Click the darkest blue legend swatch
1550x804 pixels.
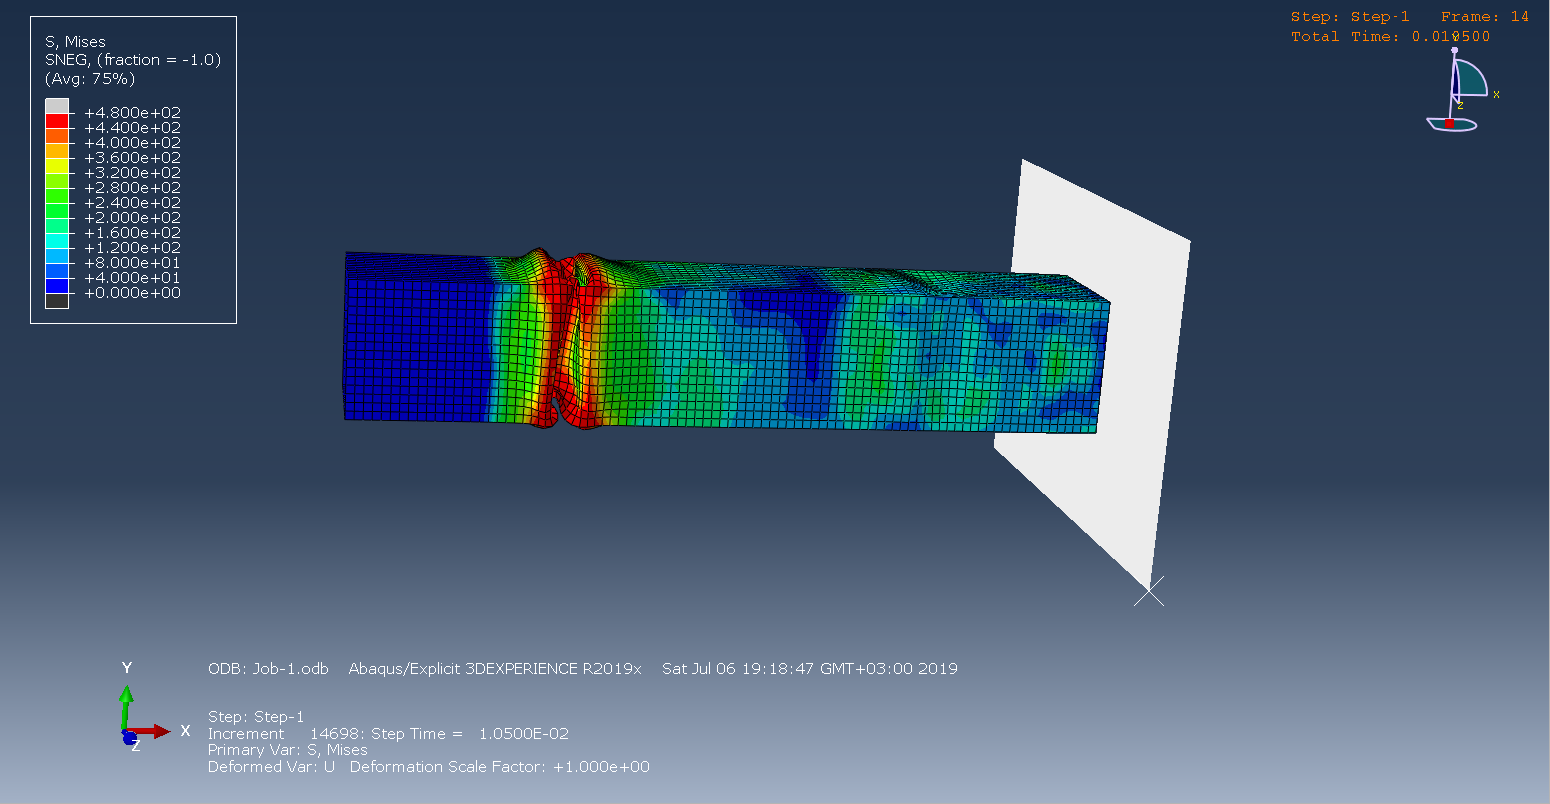click(57, 285)
